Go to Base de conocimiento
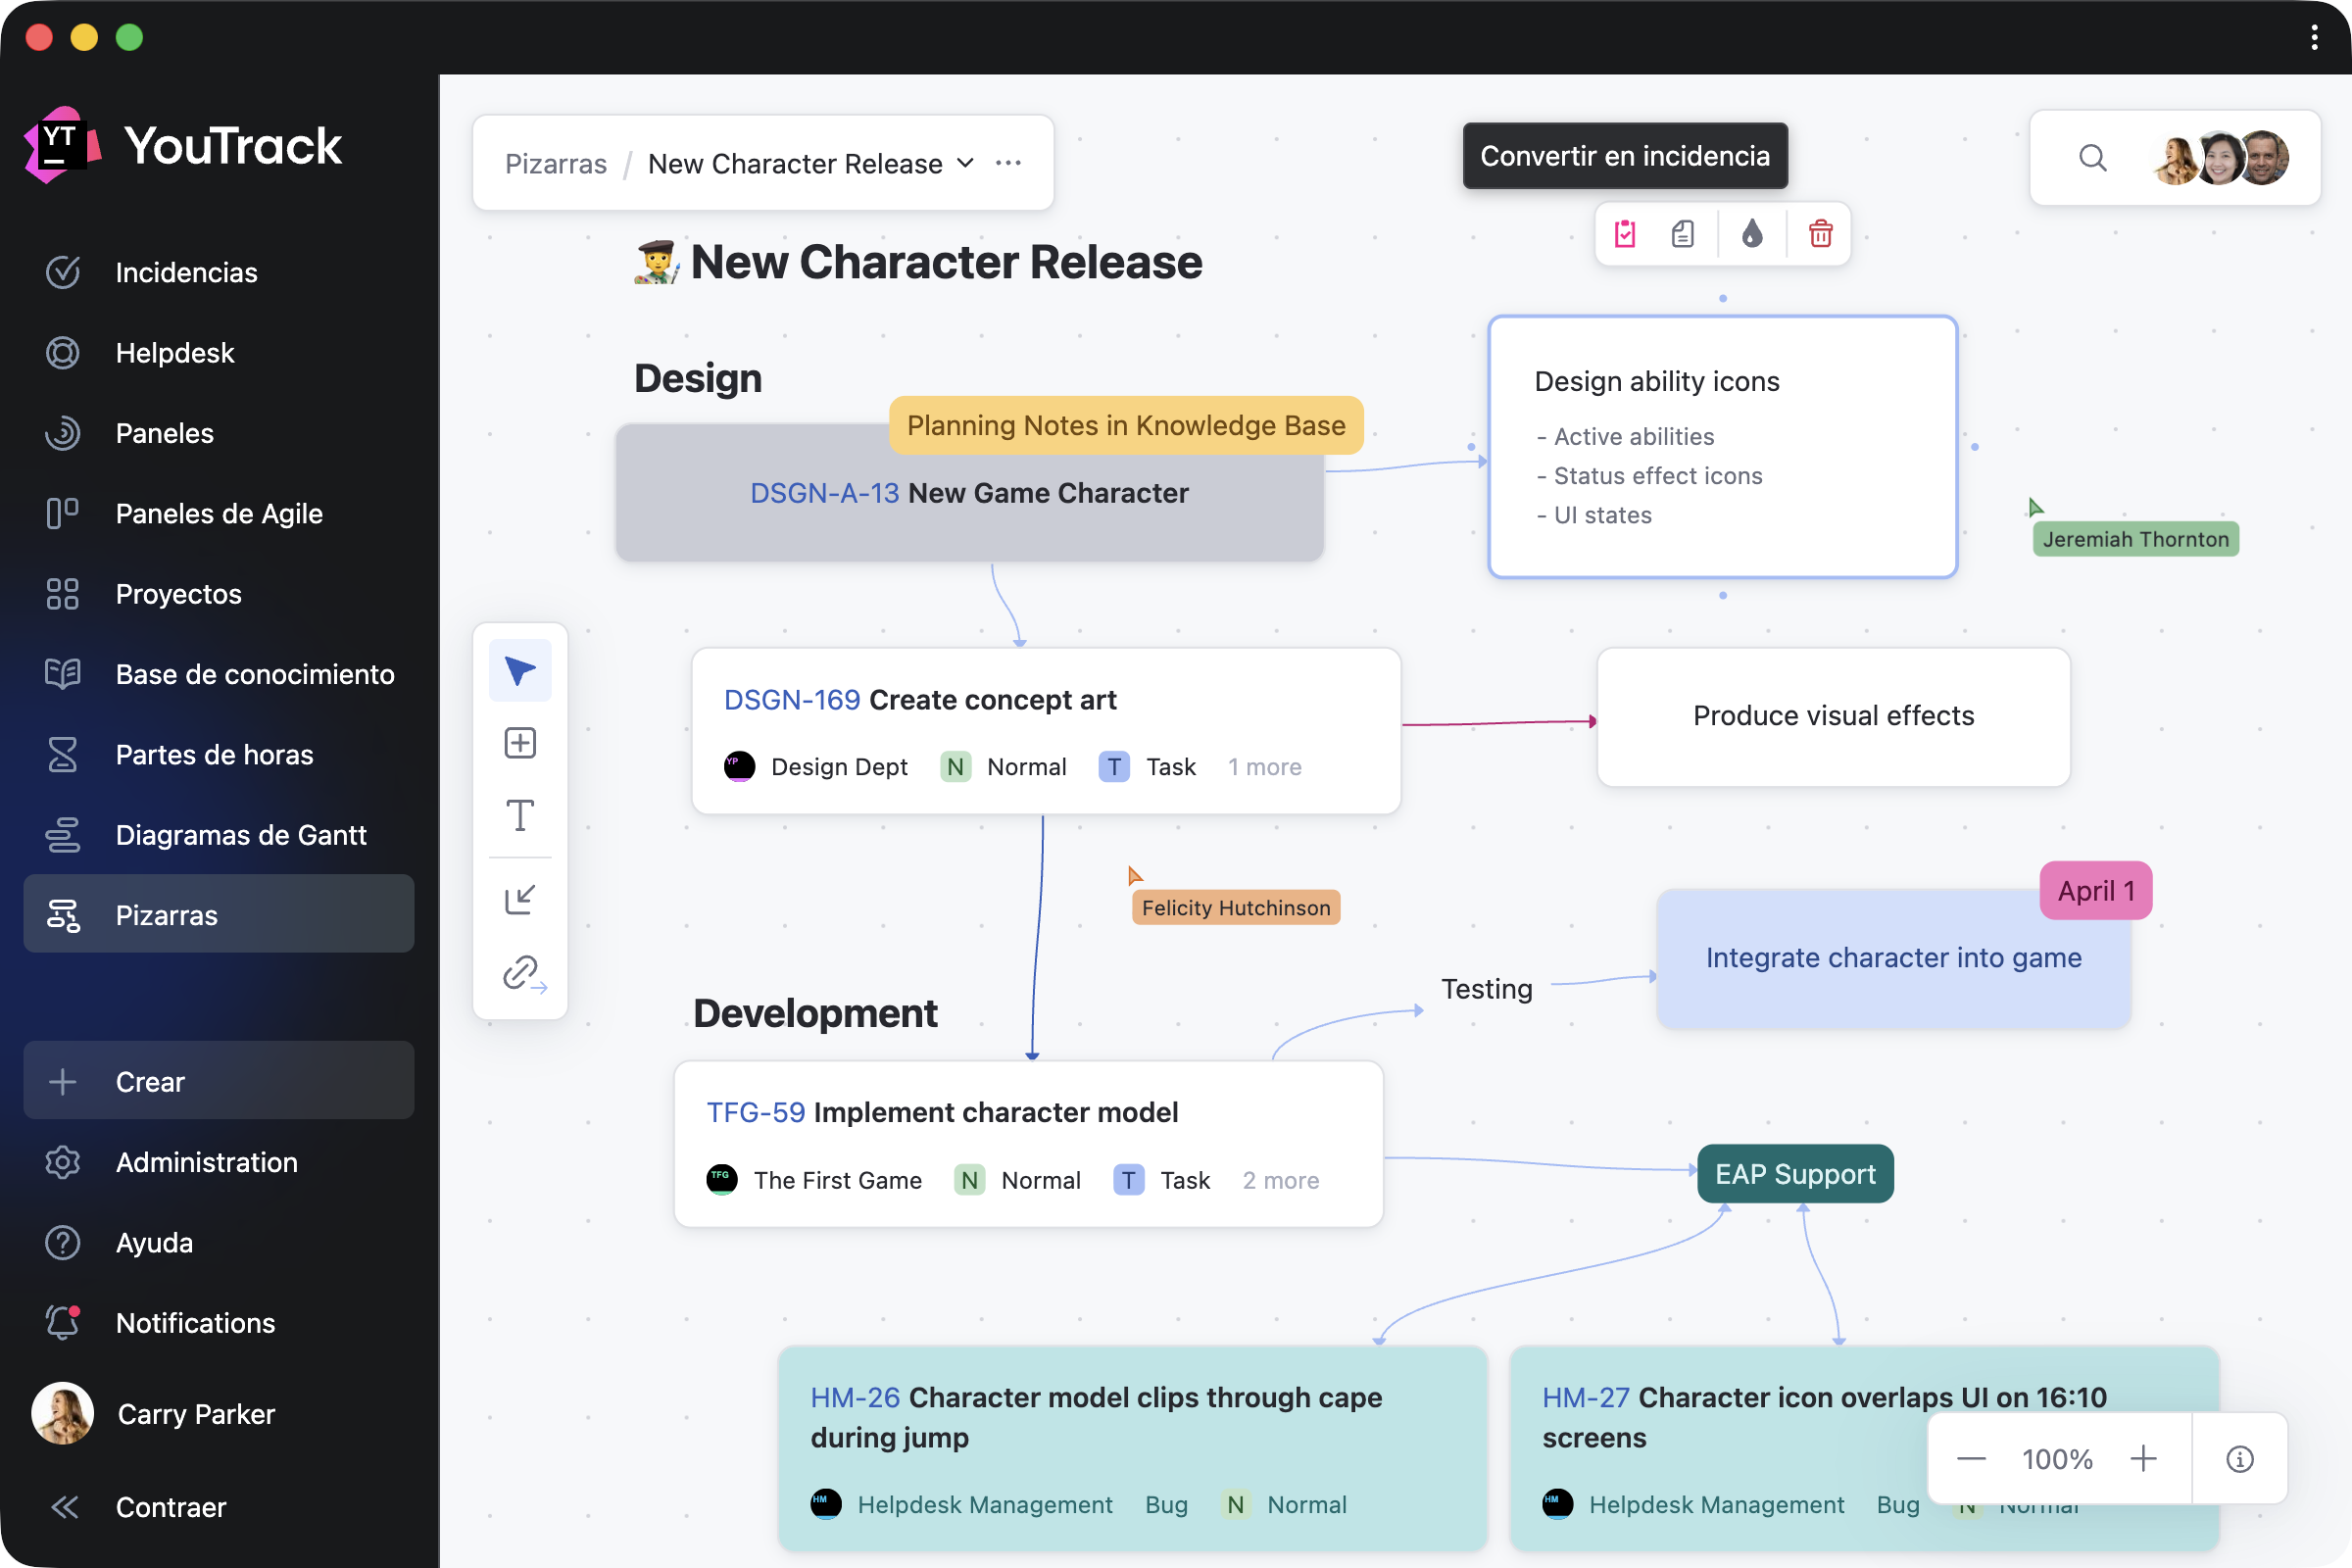2352x1568 pixels. 254,674
